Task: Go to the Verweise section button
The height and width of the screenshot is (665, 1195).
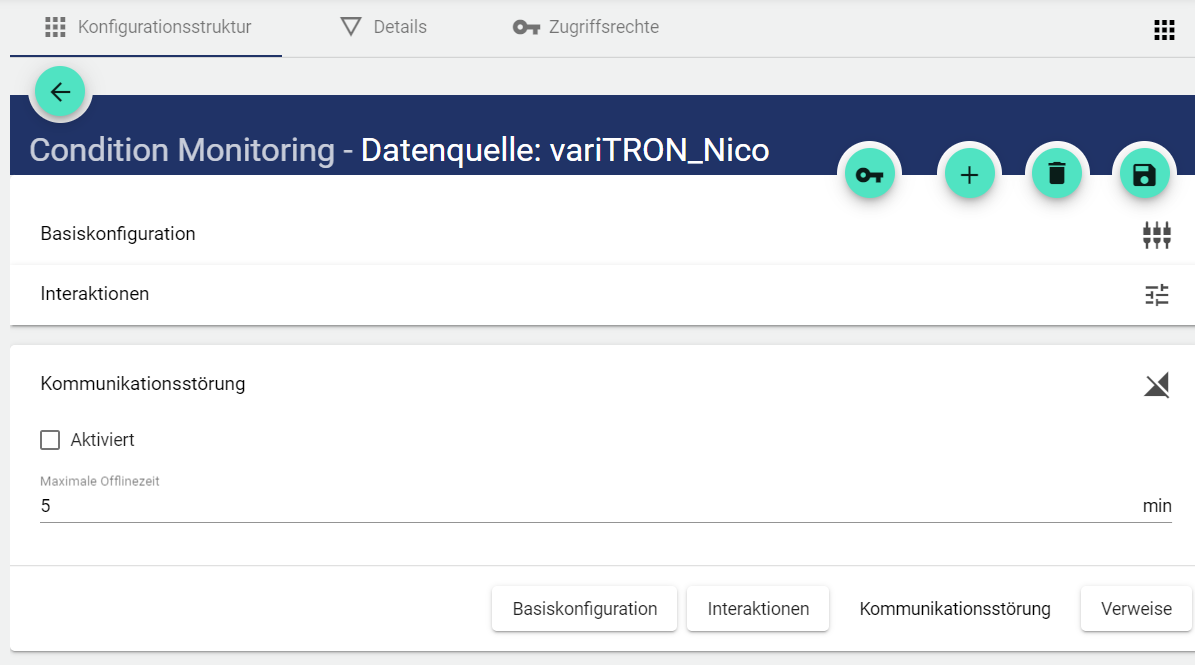Action: (x=1136, y=609)
